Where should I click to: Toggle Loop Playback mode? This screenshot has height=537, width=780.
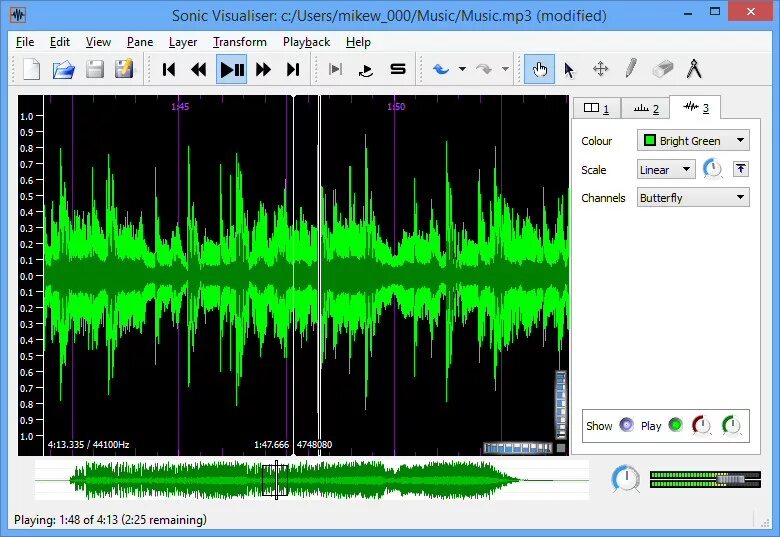pos(366,69)
